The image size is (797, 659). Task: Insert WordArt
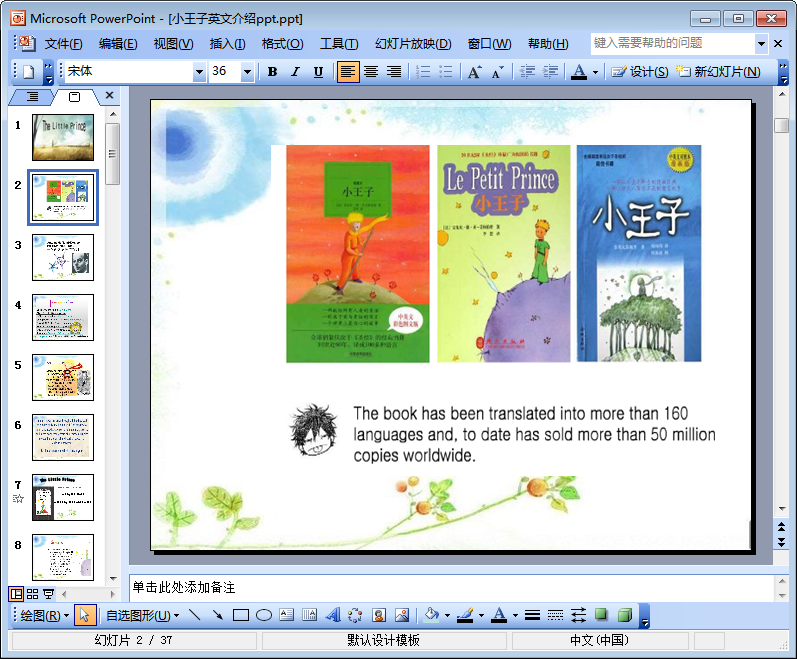(332, 615)
